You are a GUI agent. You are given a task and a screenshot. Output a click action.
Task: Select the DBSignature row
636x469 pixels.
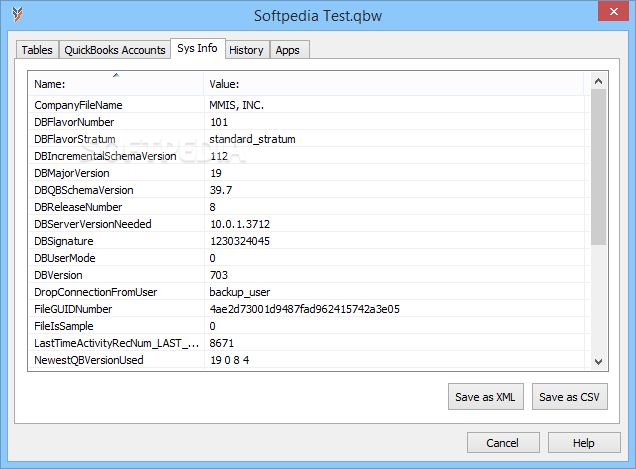pyautogui.click(x=309, y=241)
